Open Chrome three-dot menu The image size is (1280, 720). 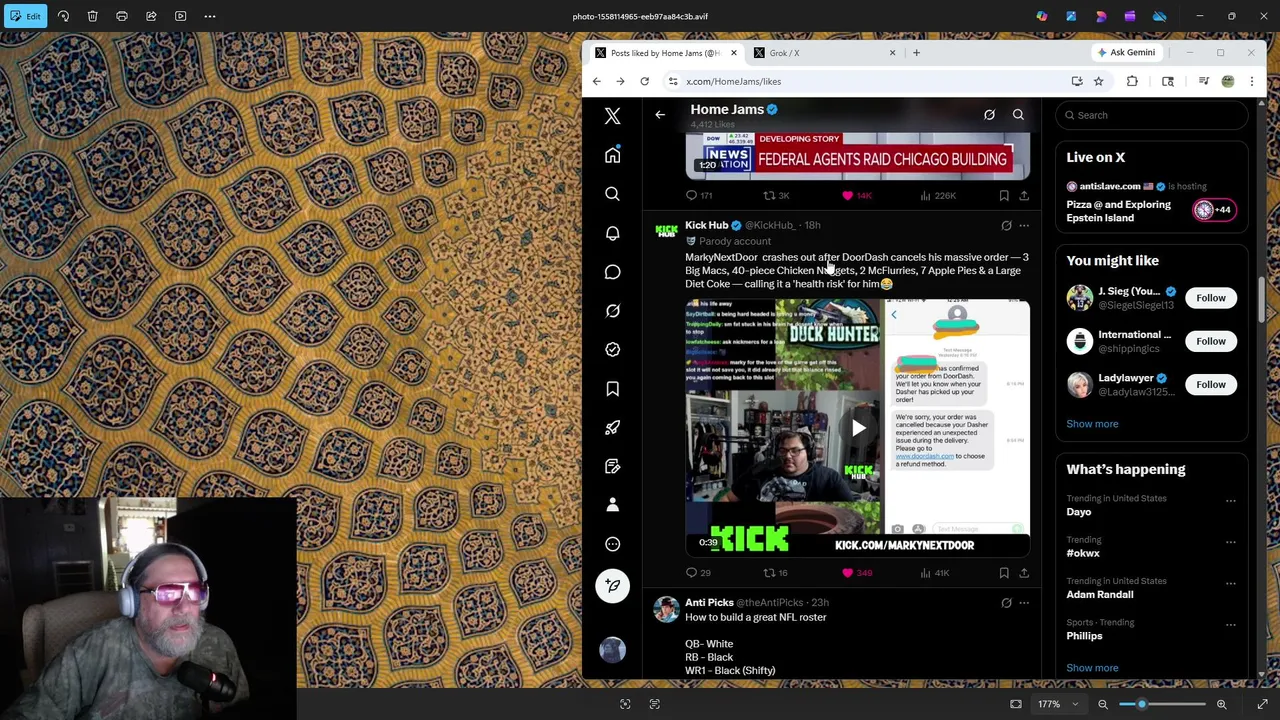point(1251,81)
